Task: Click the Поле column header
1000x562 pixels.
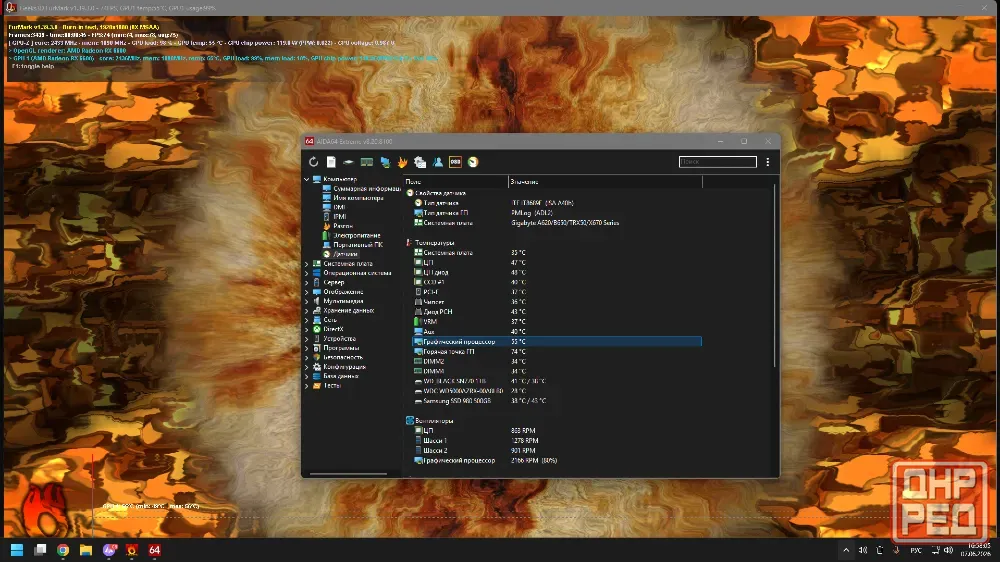Action: click(456, 182)
